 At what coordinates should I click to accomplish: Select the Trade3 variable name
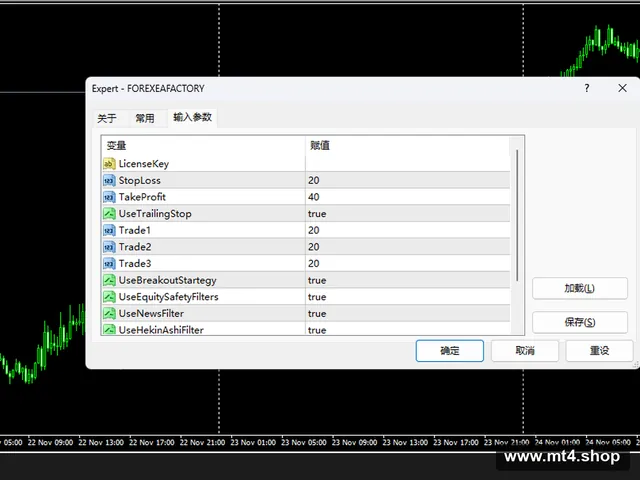[135, 264]
